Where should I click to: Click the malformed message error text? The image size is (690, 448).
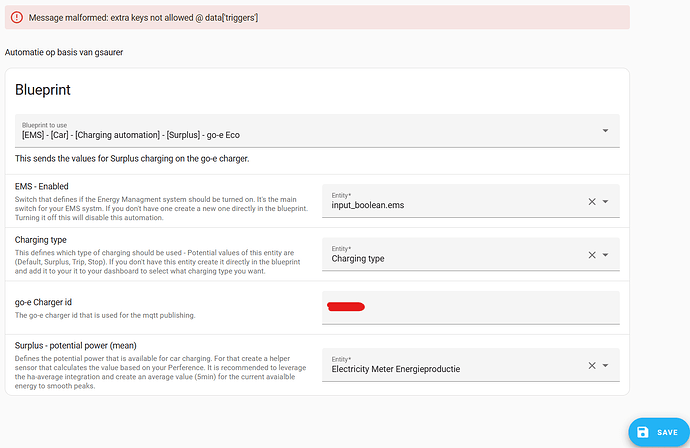143,18
